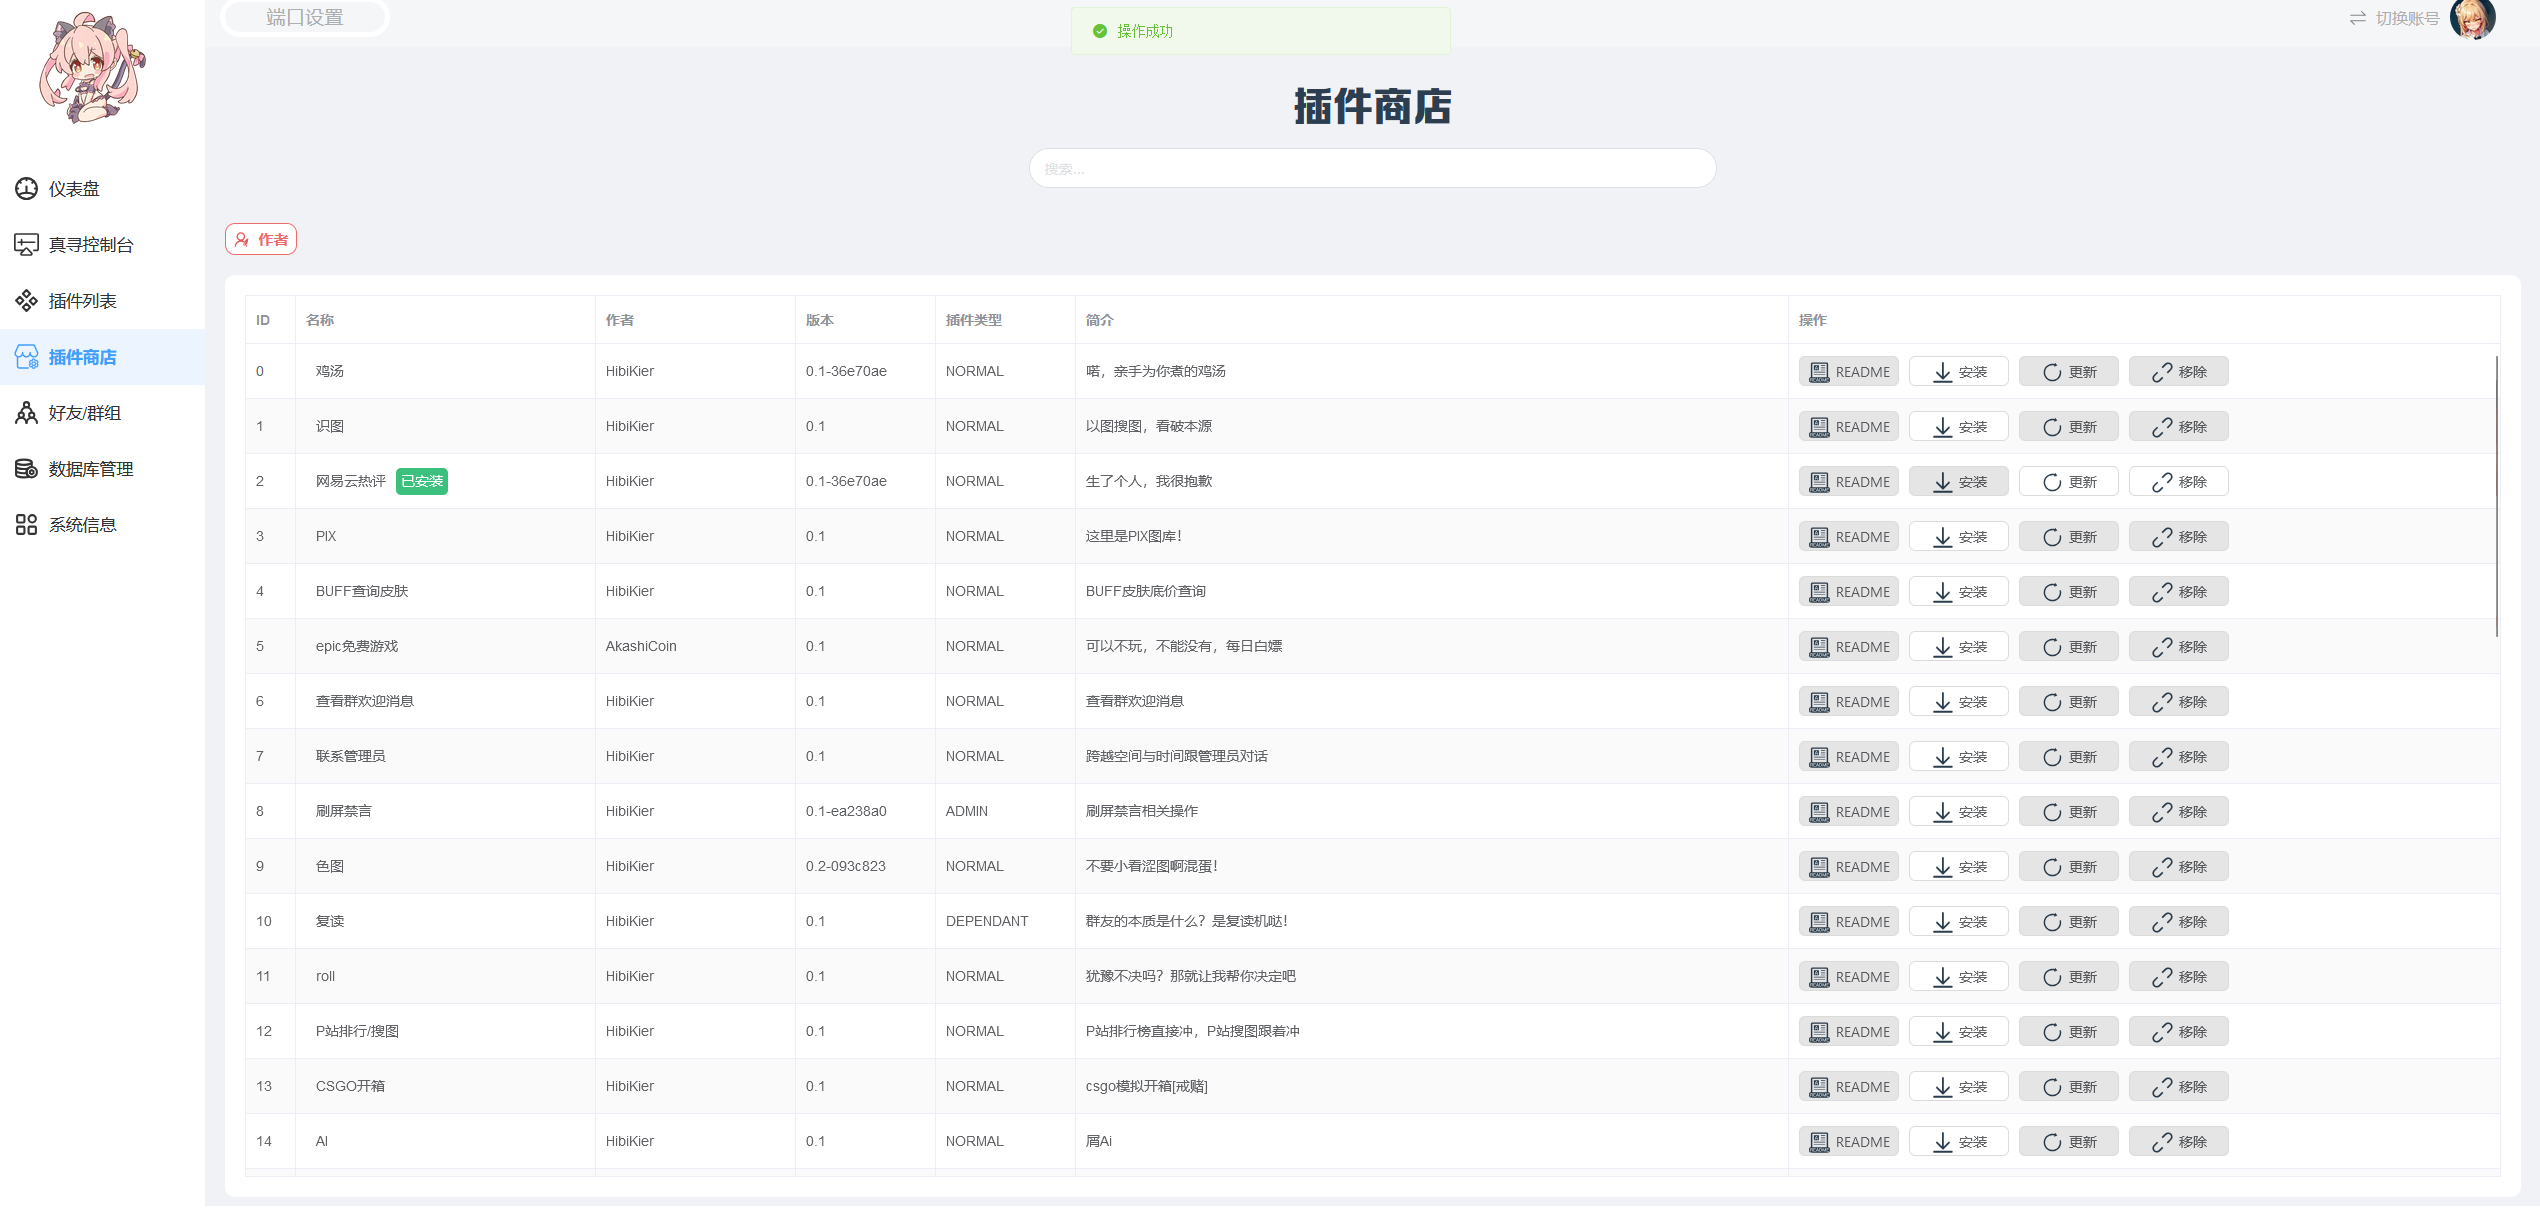The height and width of the screenshot is (1220, 2540).
Task: Click the 作者 author filter tag
Action: pyautogui.click(x=260, y=239)
